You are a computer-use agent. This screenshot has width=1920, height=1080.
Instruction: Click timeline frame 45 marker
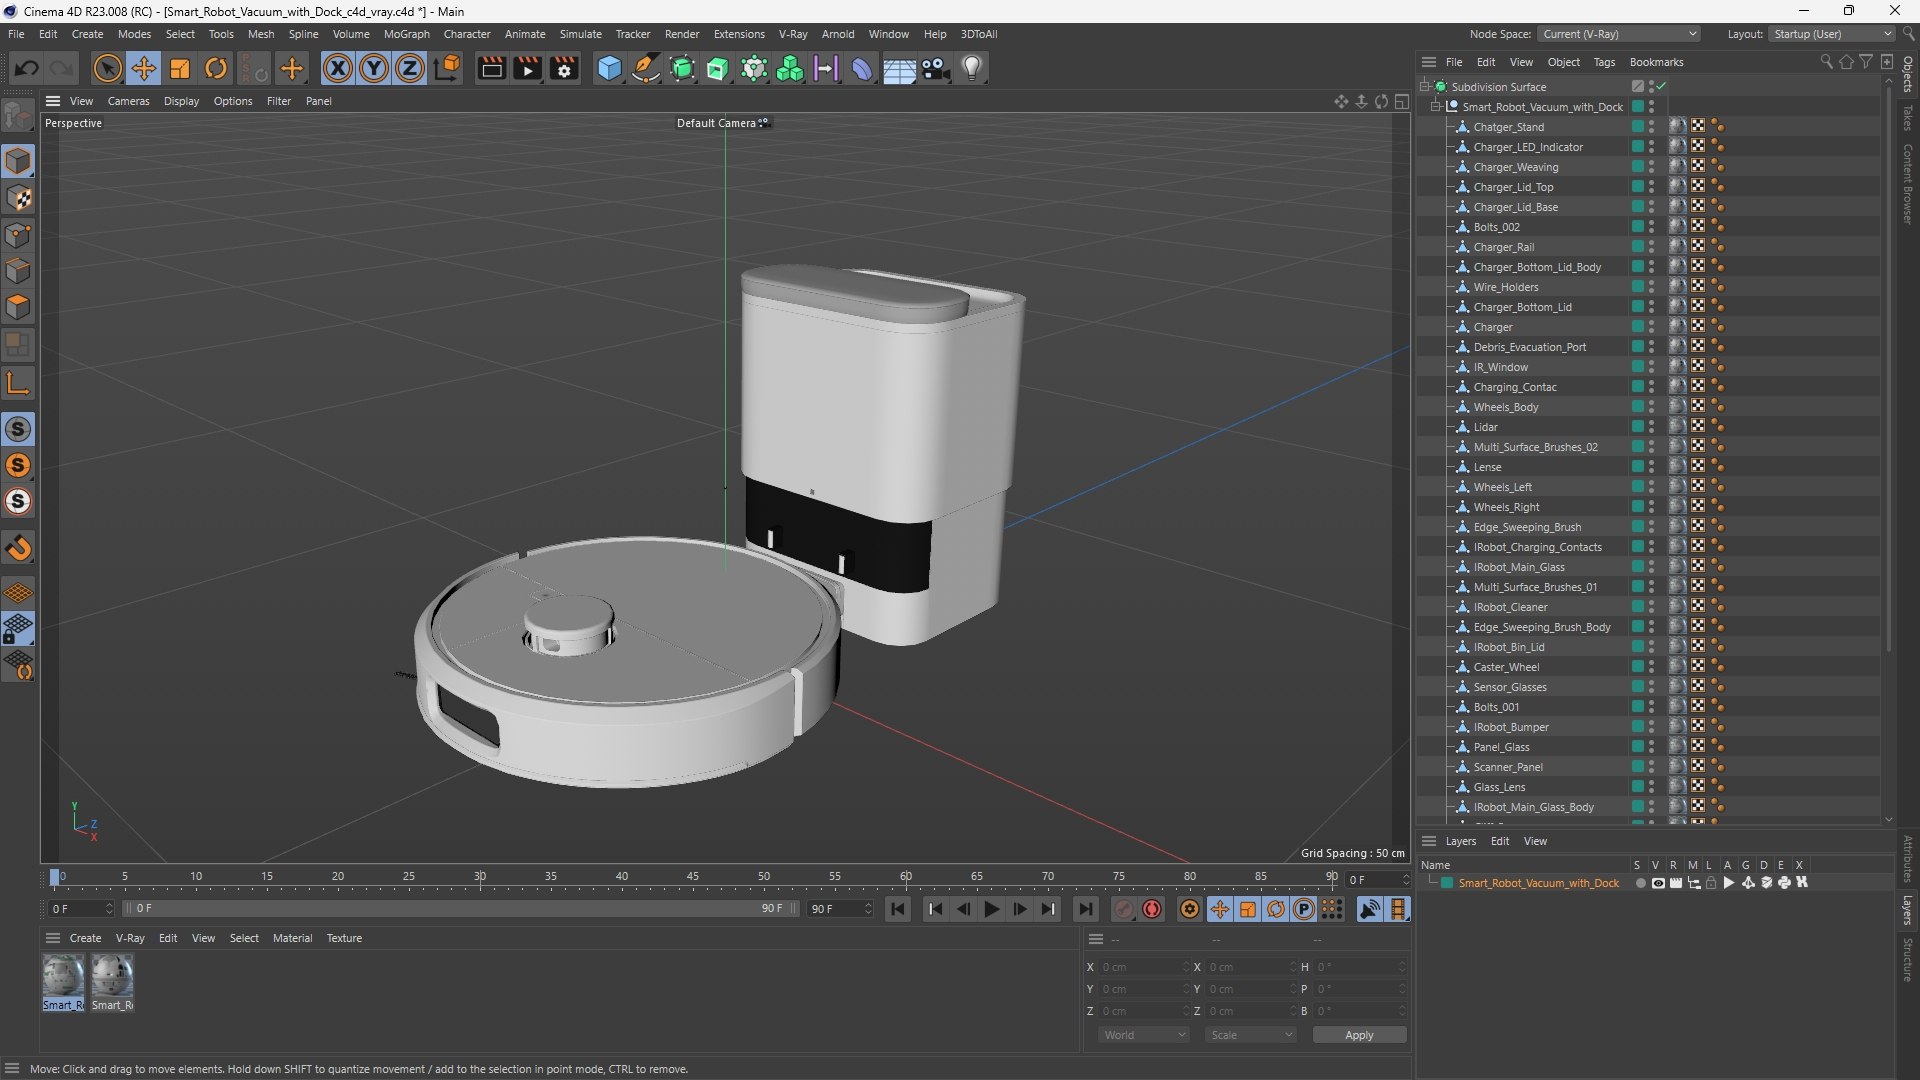693,877
